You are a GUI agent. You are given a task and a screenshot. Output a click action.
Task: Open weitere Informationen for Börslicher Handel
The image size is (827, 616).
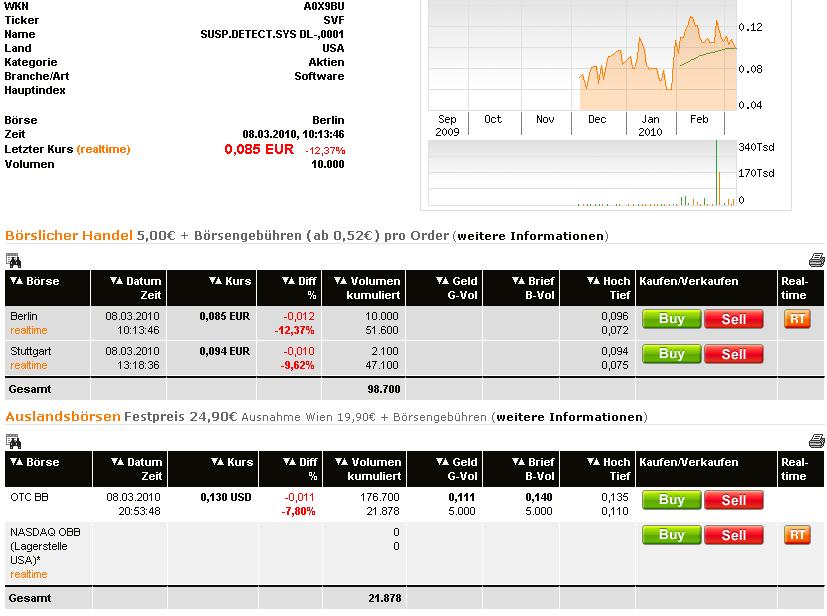point(530,236)
